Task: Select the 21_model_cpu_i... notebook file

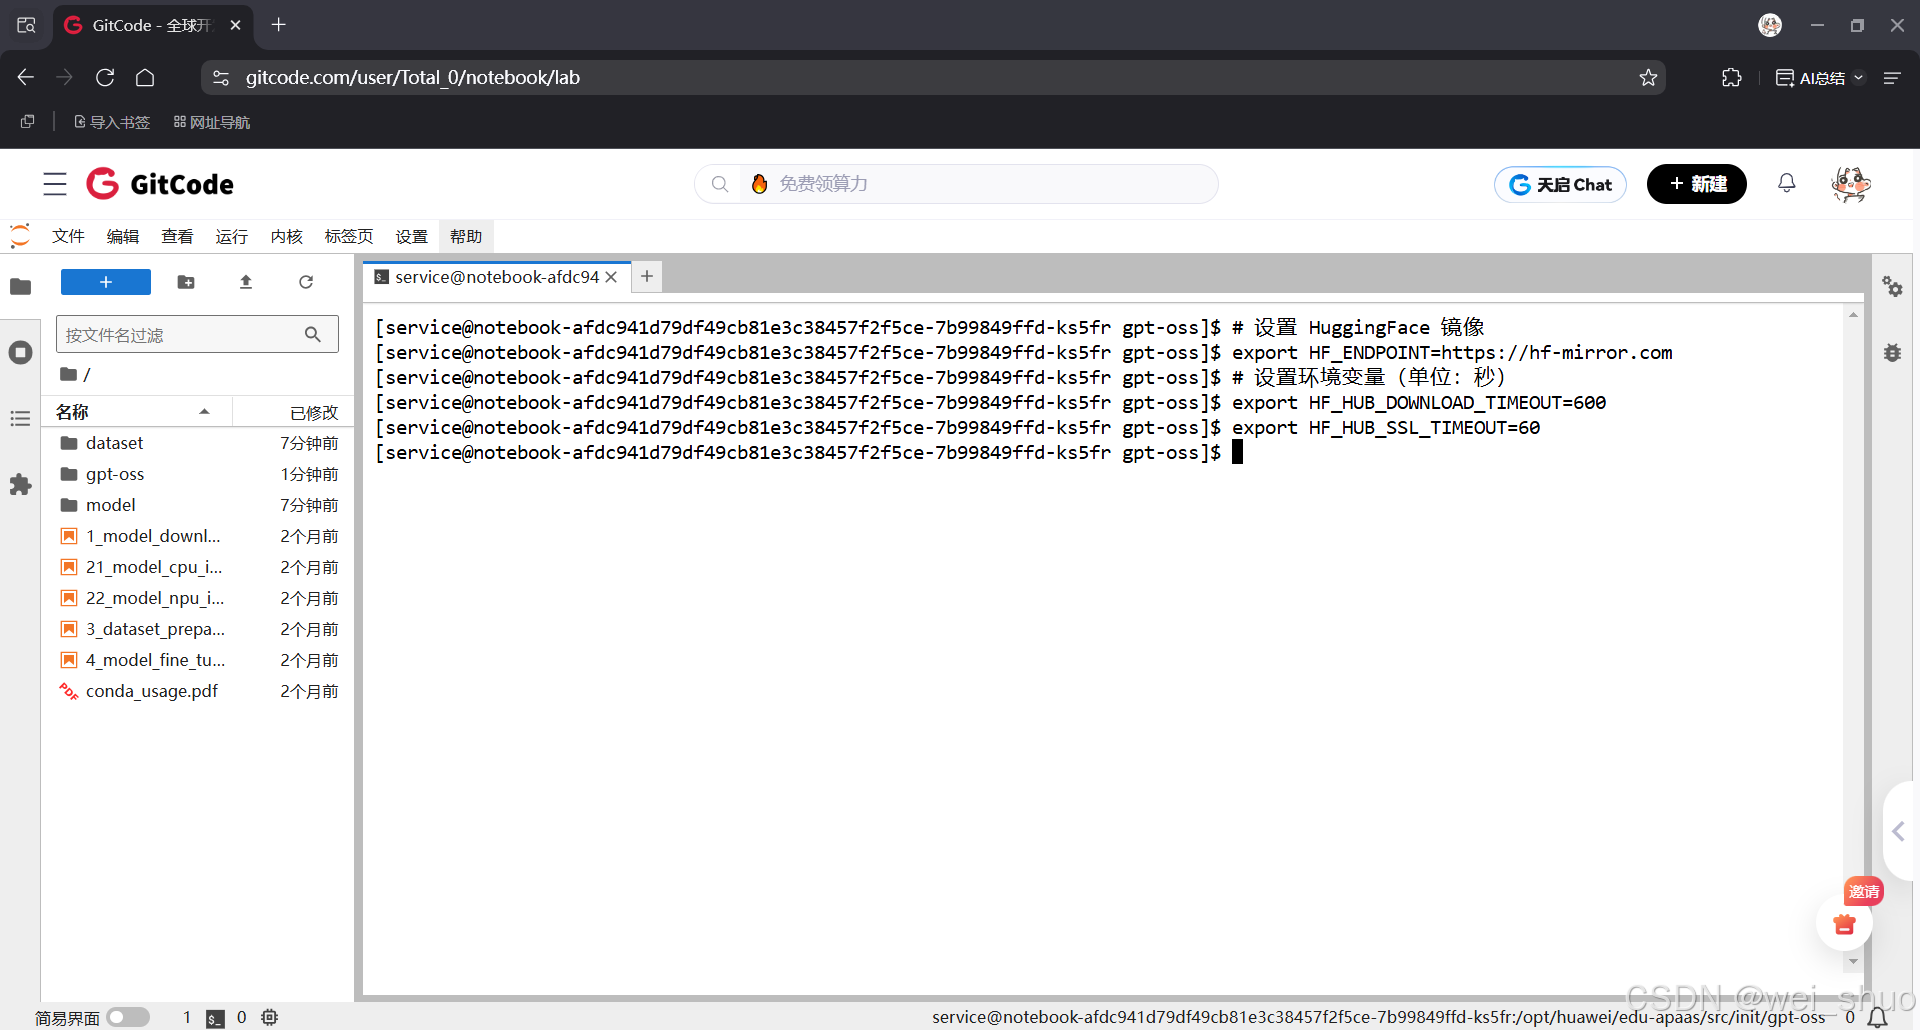Action: click(x=198, y=567)
